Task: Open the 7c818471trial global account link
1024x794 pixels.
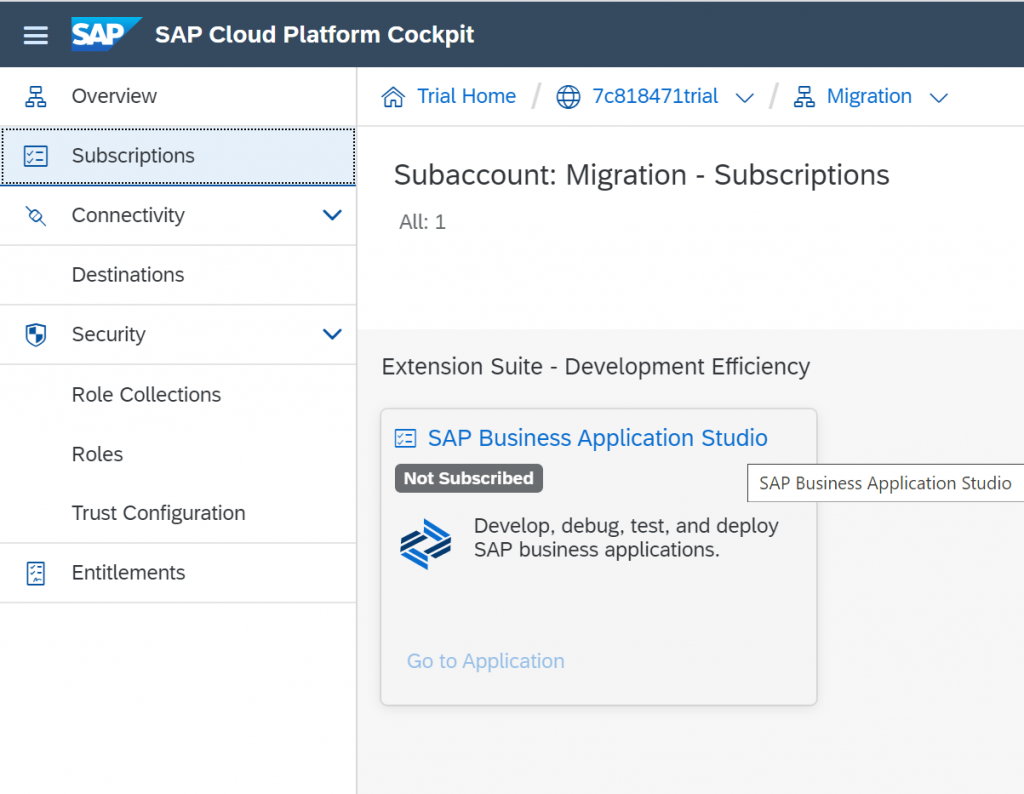Action: 654,96
